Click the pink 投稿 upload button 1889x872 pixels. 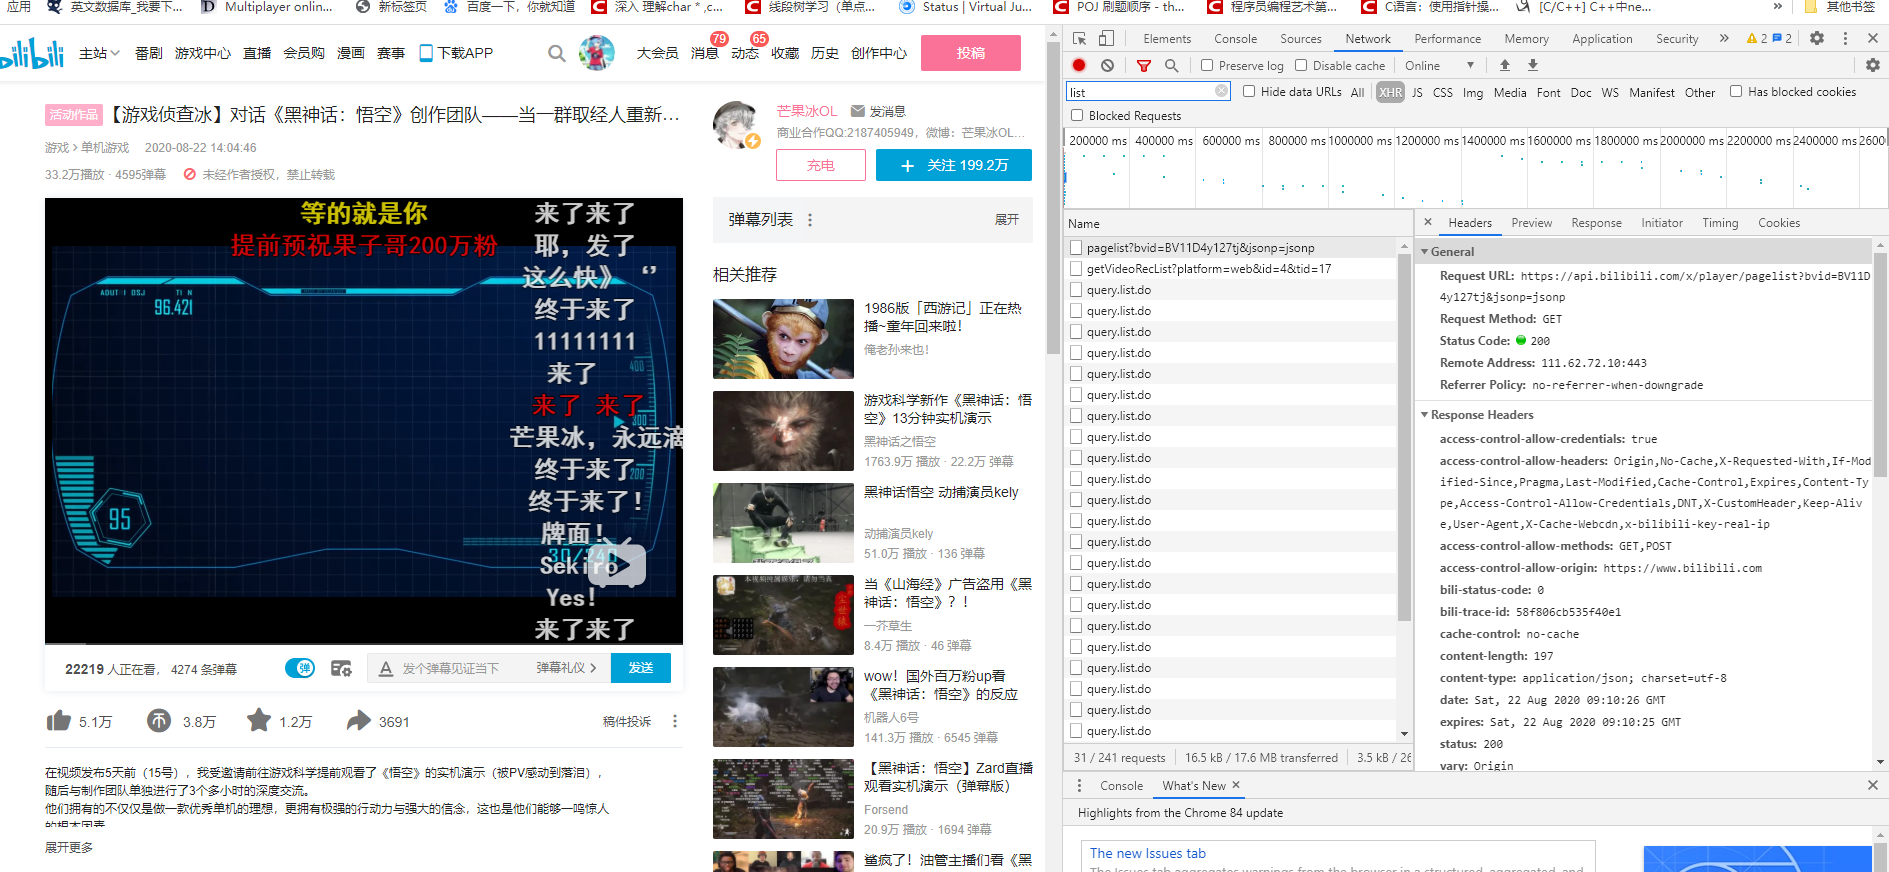point(971,53)
